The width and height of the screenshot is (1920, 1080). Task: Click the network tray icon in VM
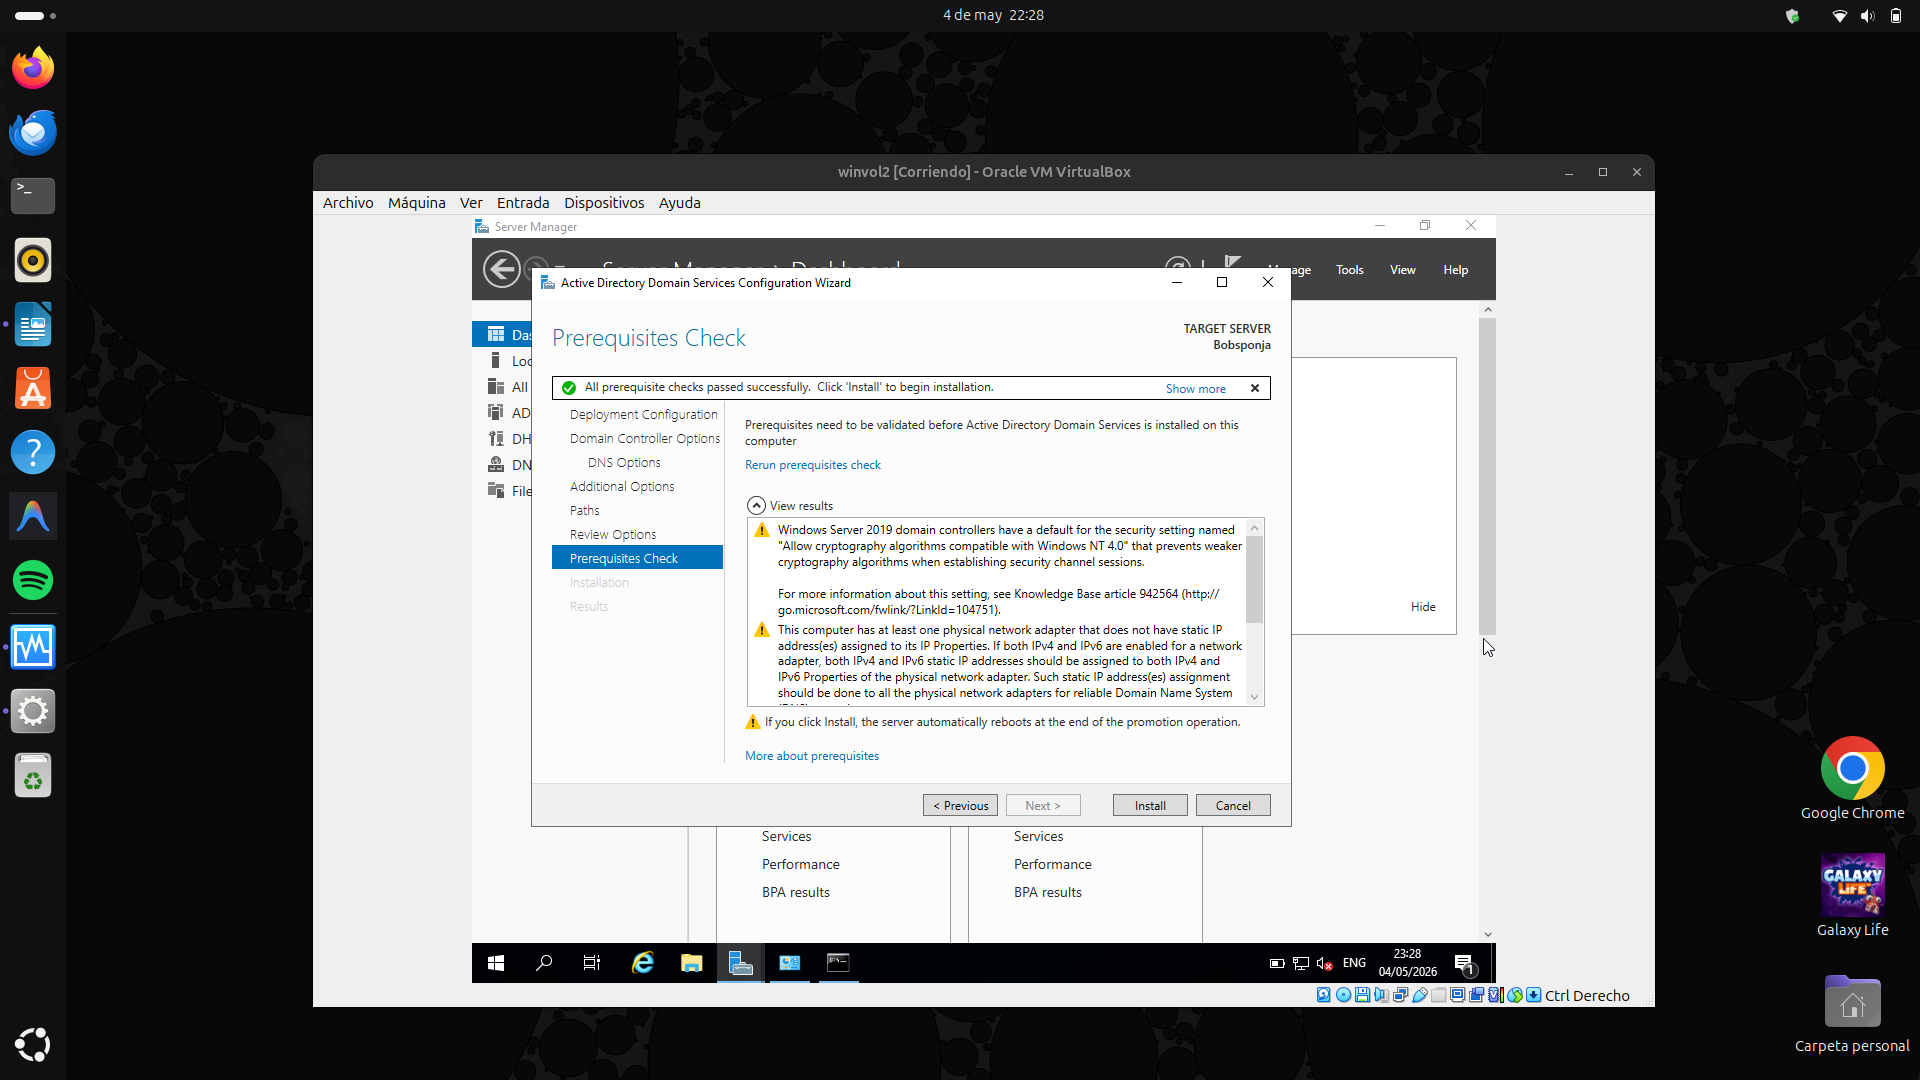pos(1301,964)
